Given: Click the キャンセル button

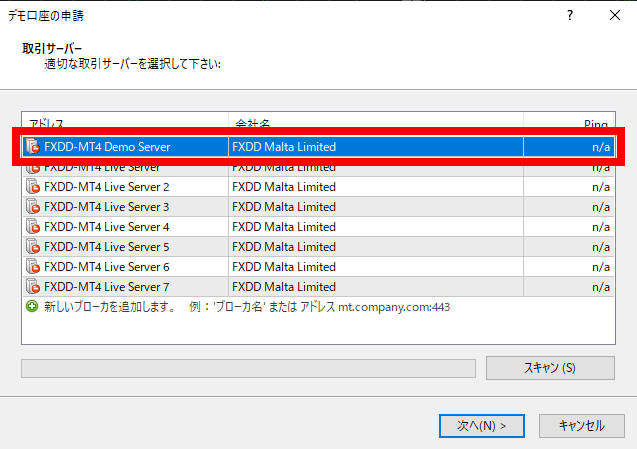Looking at the screenshot, I should tap(581, 425).
